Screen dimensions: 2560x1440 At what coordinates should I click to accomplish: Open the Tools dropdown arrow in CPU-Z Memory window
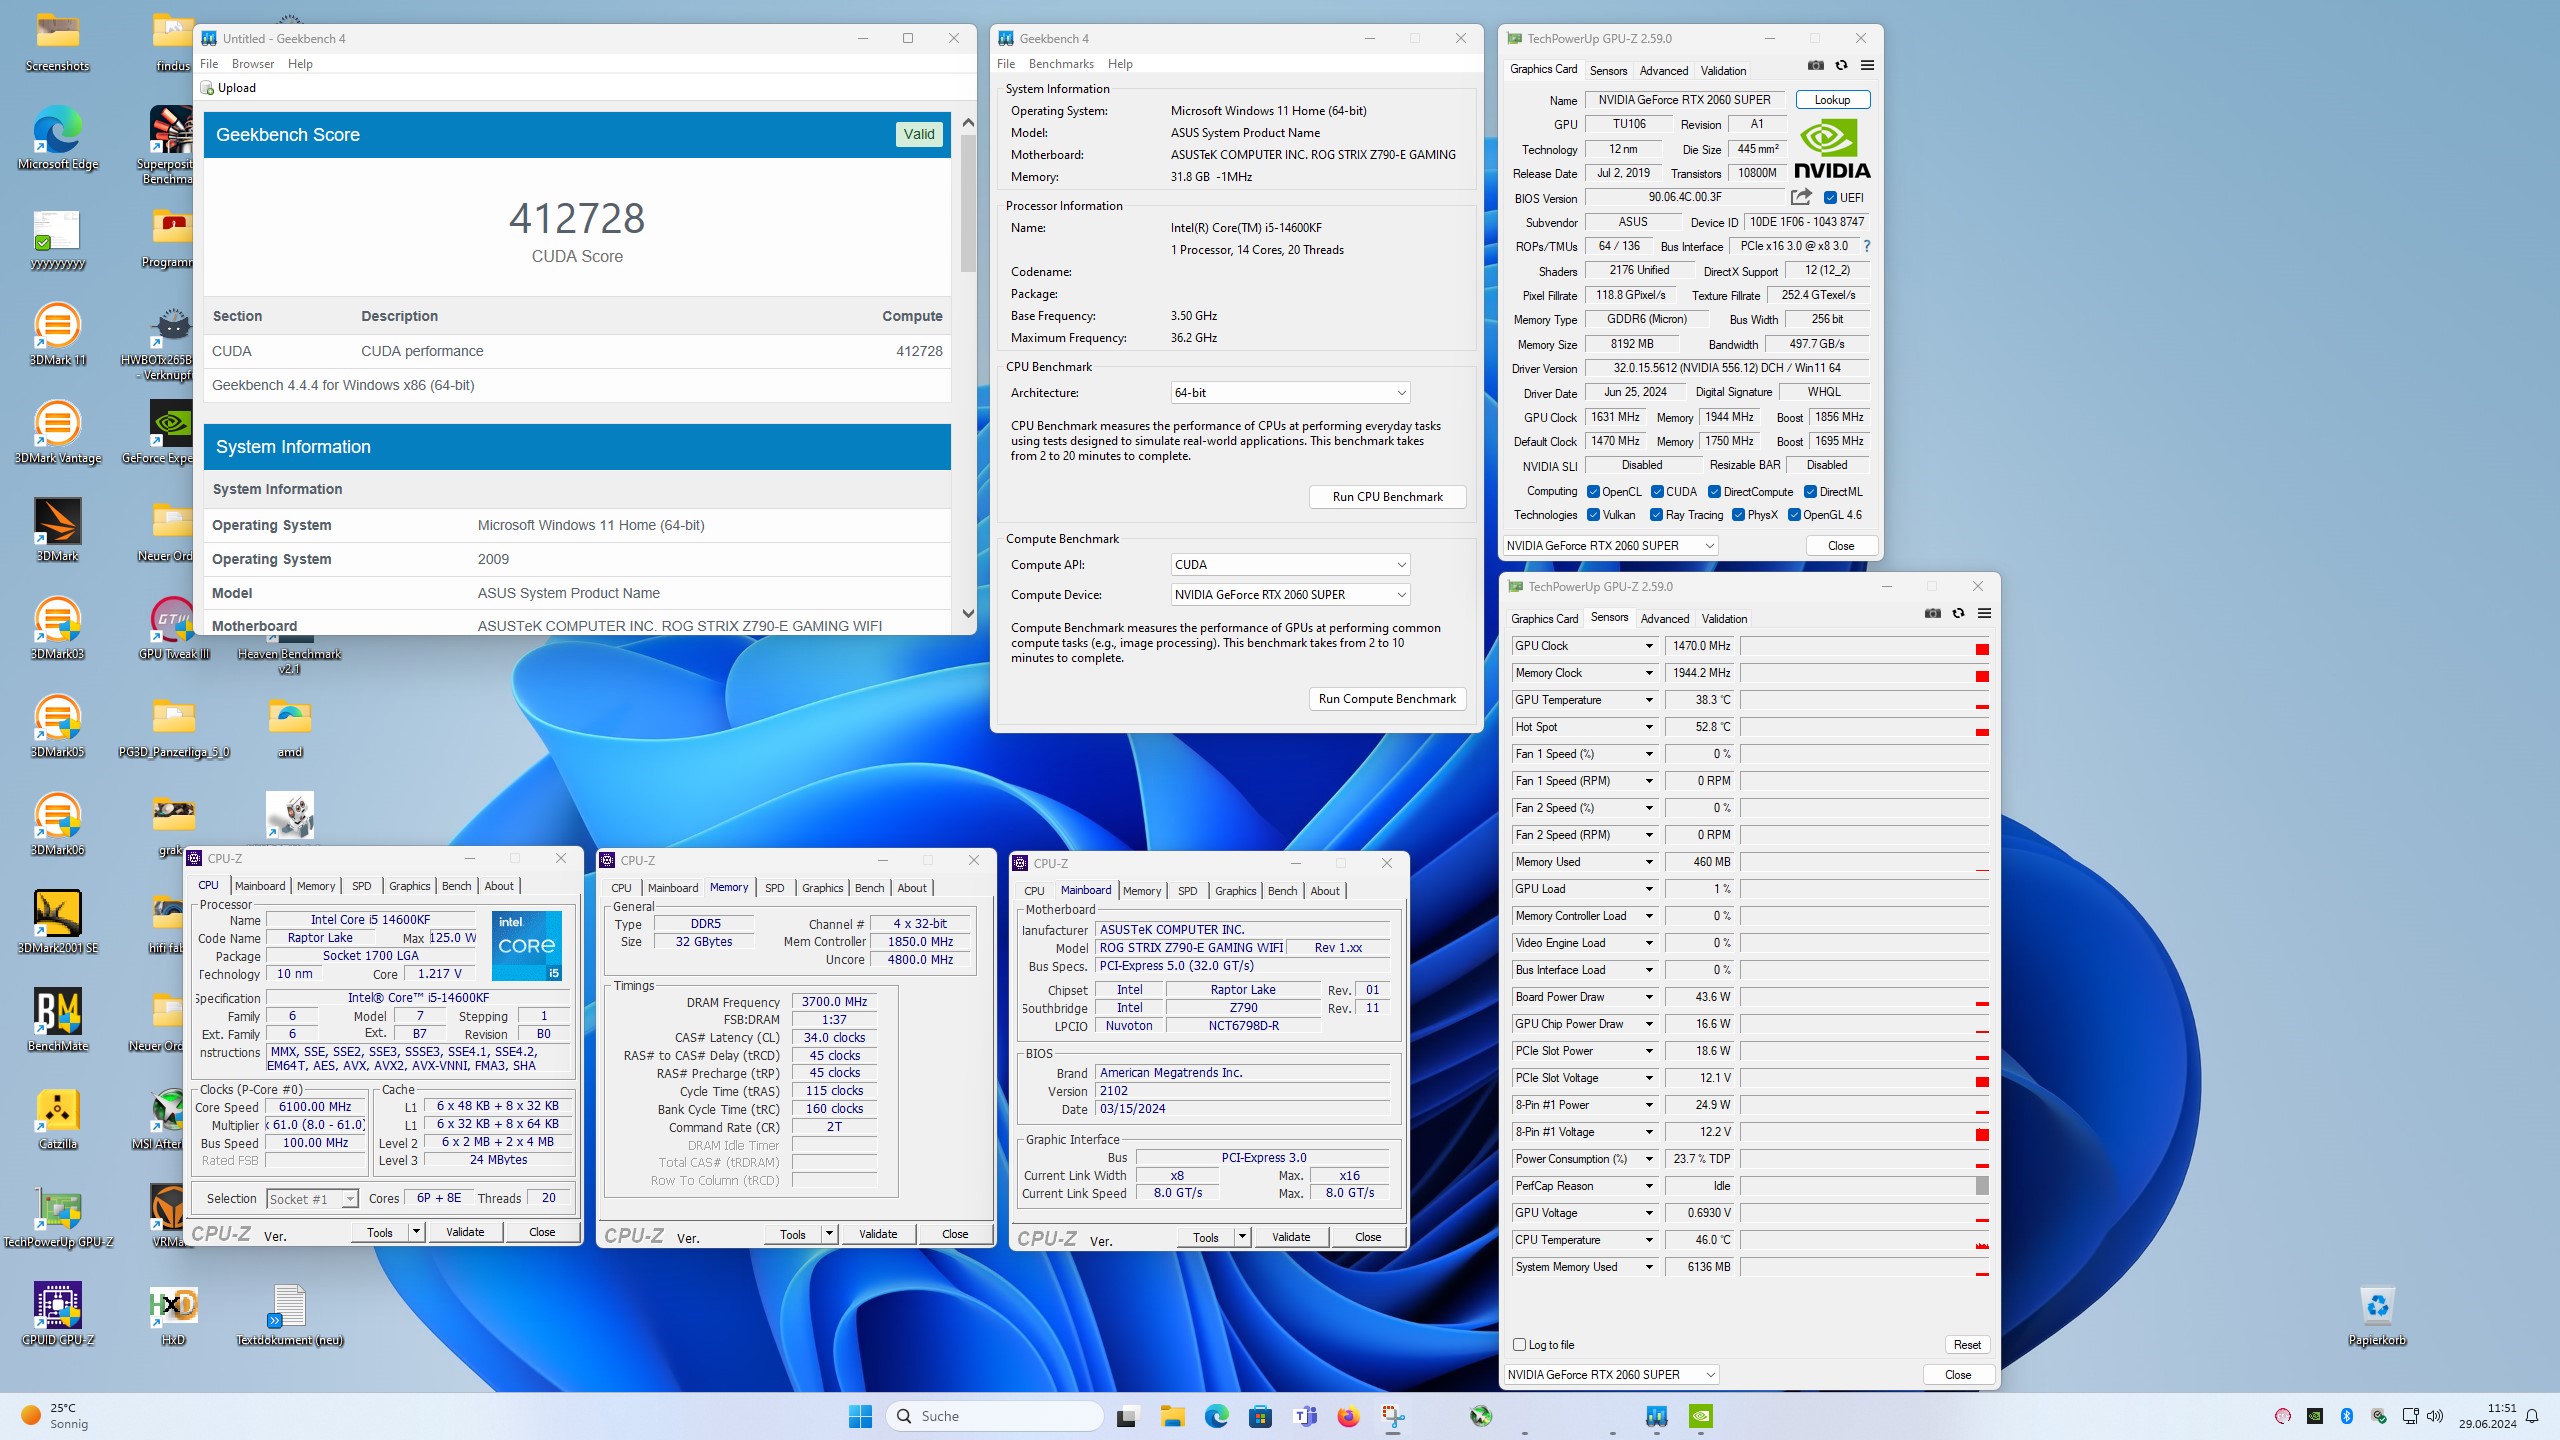(x=829, y=1234)
